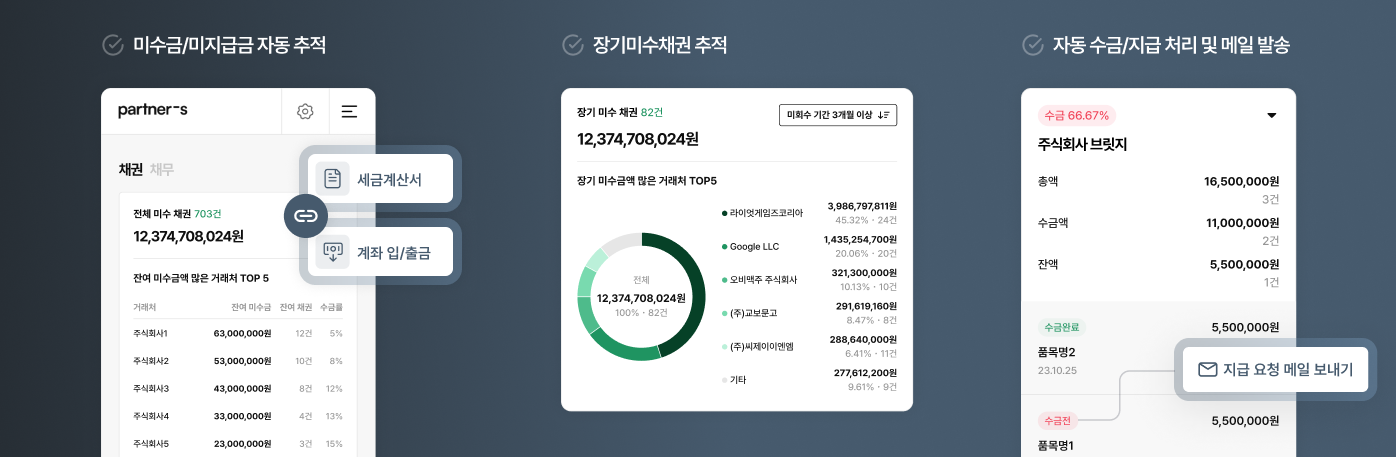1396x457 pixels.
Task: Click 지급 요청 메일 보내기 button
Action: (x=1275, y=369)
